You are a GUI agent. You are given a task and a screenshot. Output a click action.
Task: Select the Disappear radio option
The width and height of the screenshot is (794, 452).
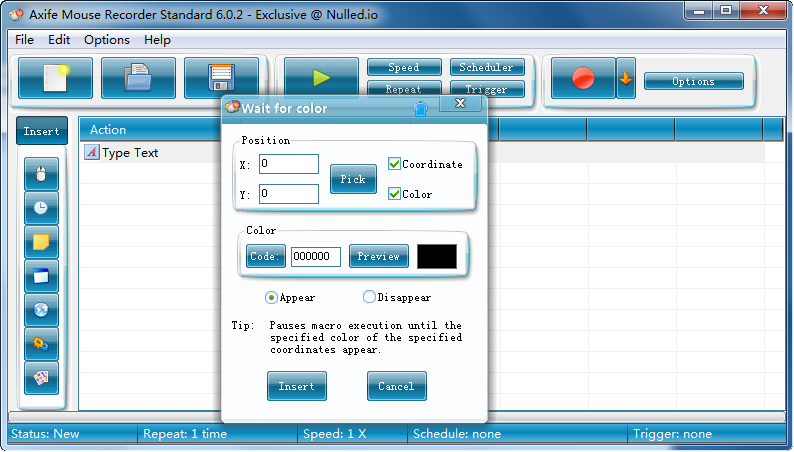(x=370, y=297)
